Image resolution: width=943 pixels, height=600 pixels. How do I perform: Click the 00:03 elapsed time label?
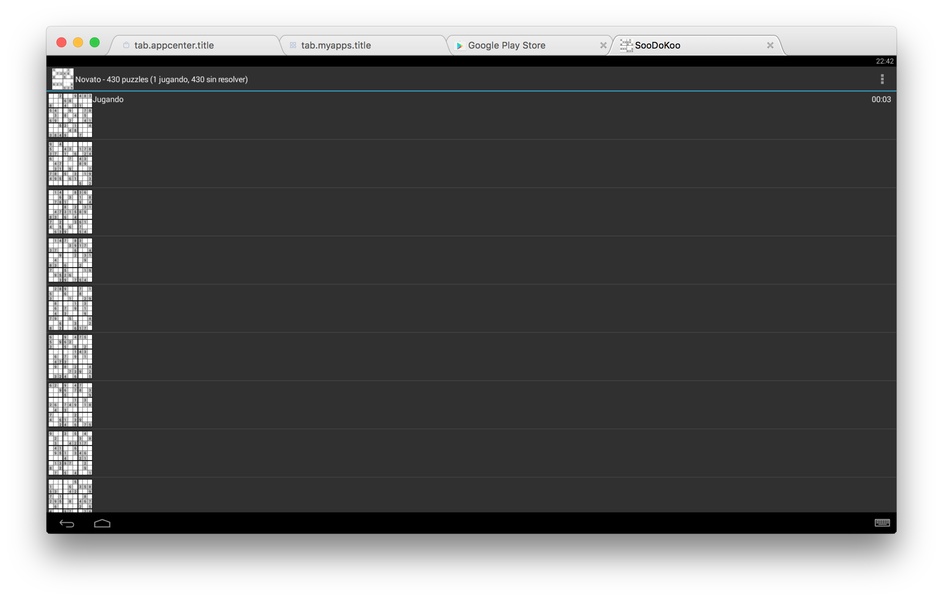881,99
